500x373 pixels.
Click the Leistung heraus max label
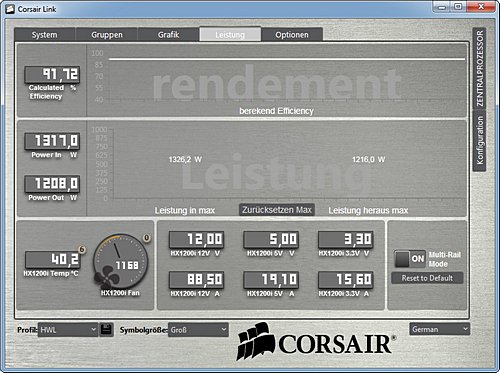(x=368, y=210)
